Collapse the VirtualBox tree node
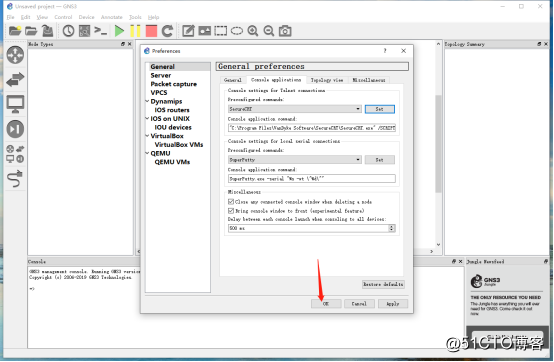The width and height of the screenshot is (554, 362). pos(147,136)
